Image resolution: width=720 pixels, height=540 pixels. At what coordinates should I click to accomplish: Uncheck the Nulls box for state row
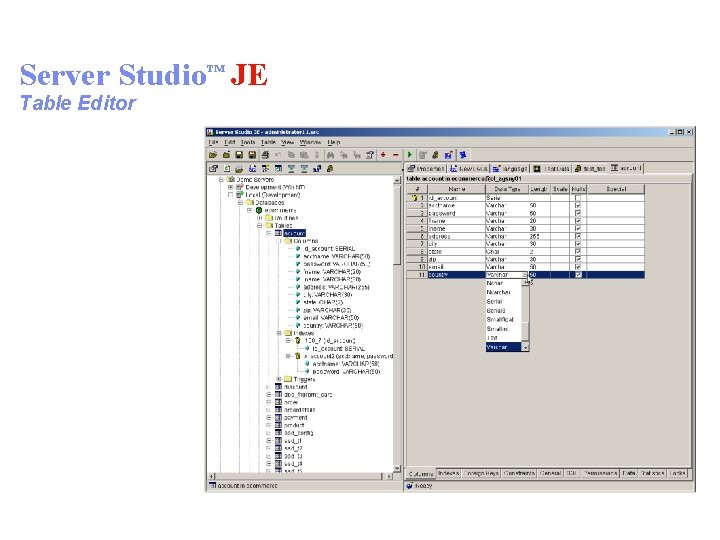578,252
